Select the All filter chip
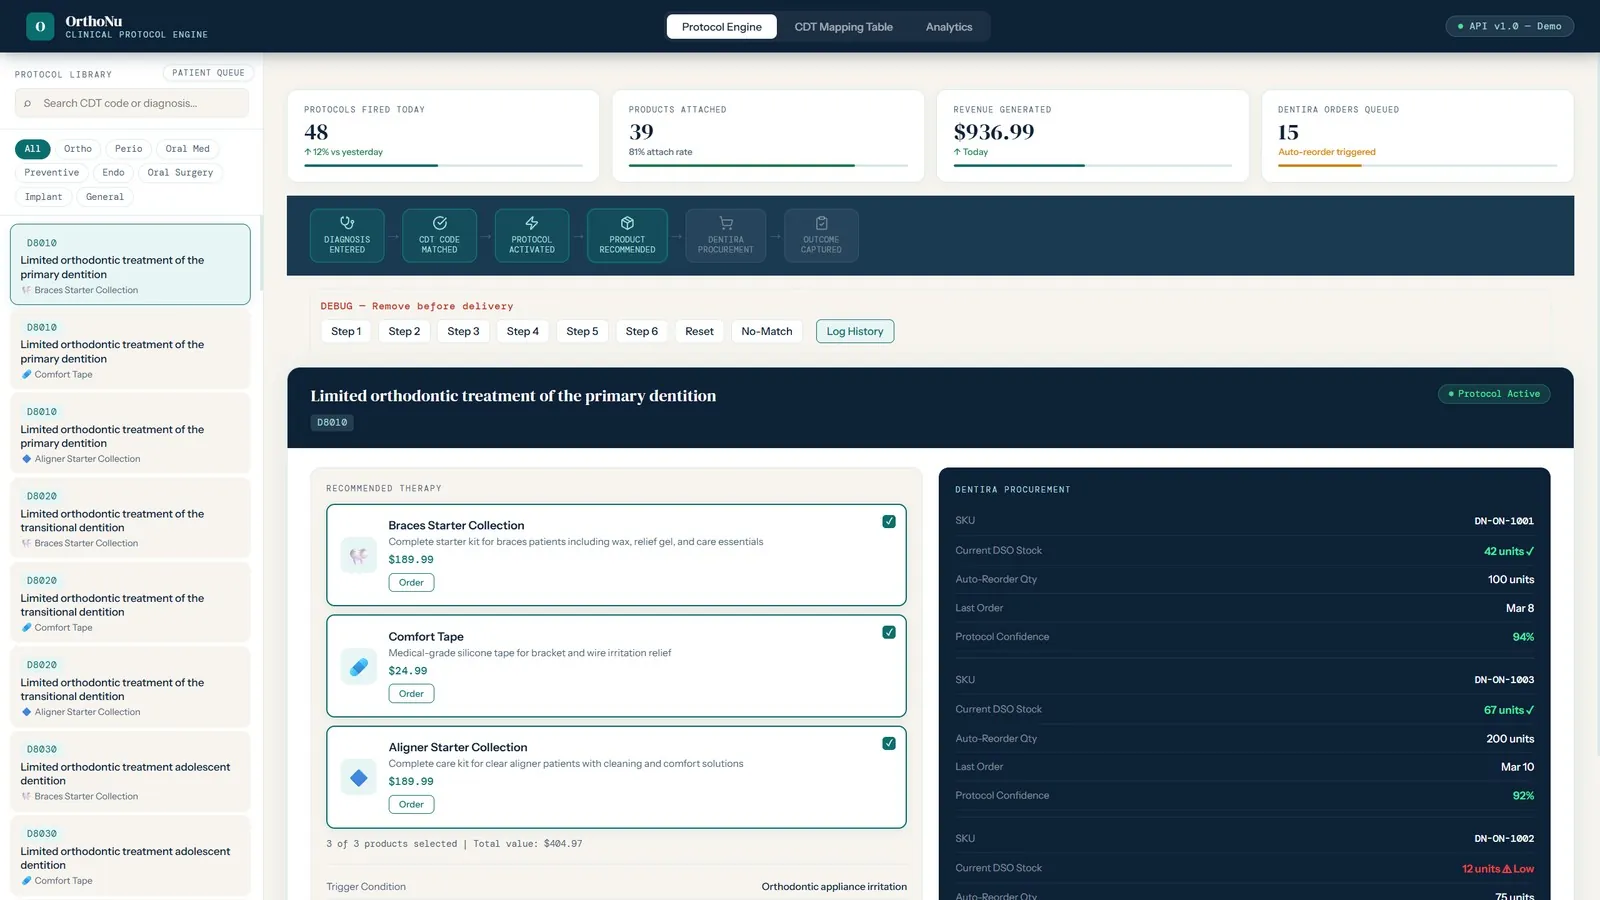 (x=33, y=149)
